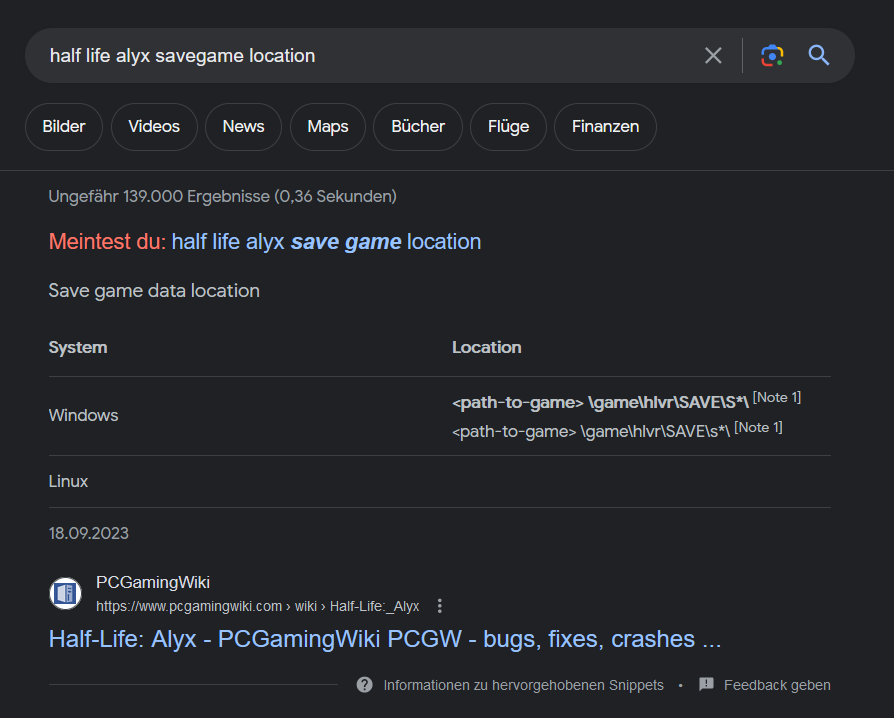This screenshot has width=894, height=718.
Task: Click the 'Location' column header
Action: pos(486,347)
